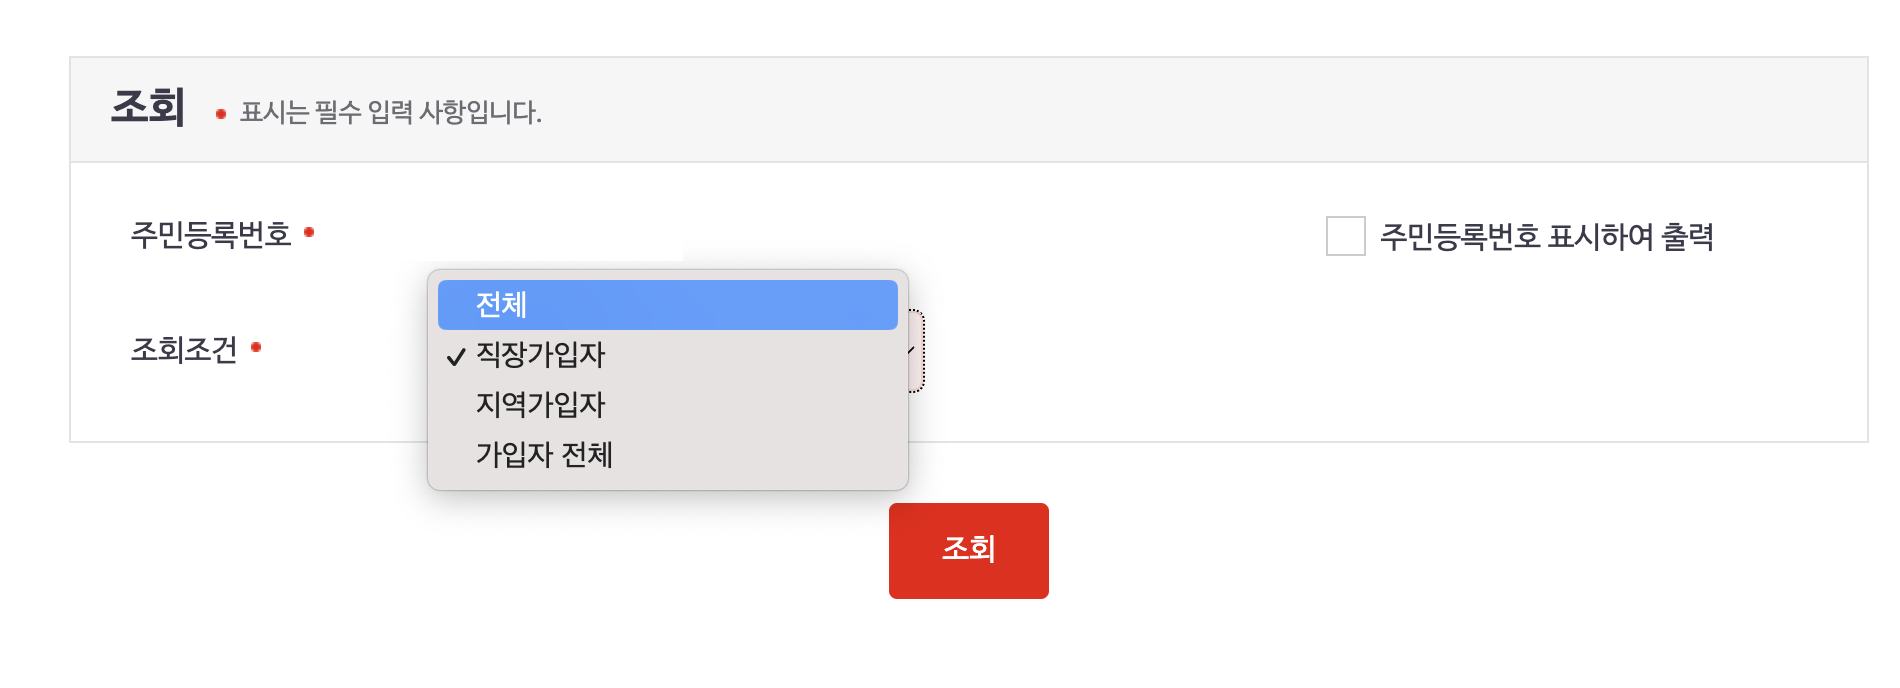This screenshot has width=1900, height=688.
Task: Click the checkmark next to 직장가입자
Action: click(x=457, y=355)
